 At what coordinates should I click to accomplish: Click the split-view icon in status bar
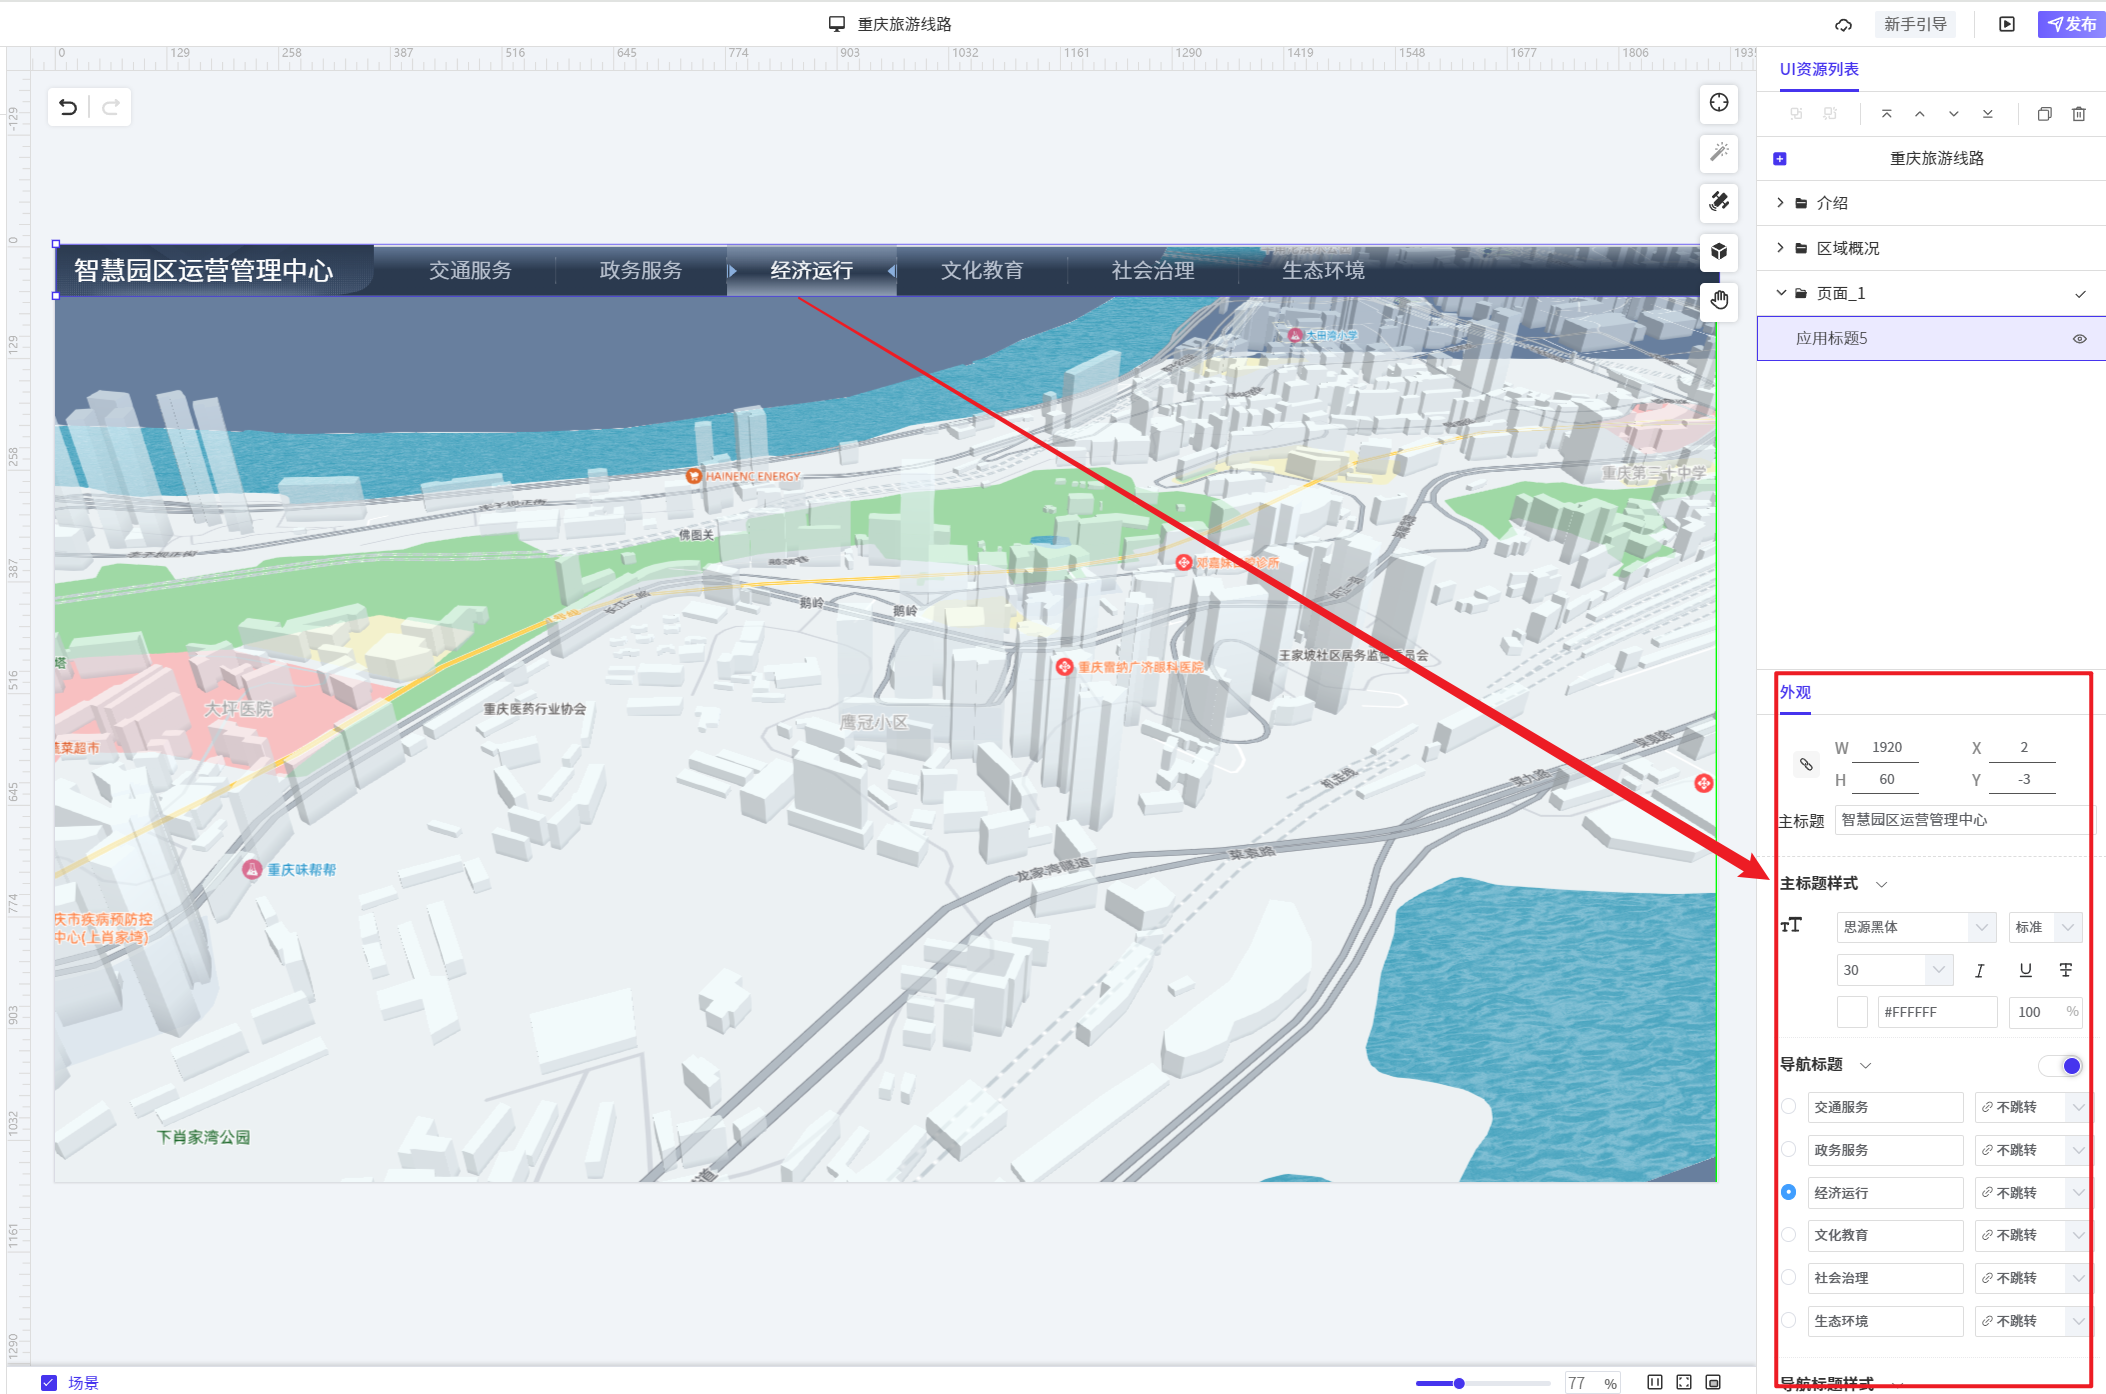tap(1655, 1382)
